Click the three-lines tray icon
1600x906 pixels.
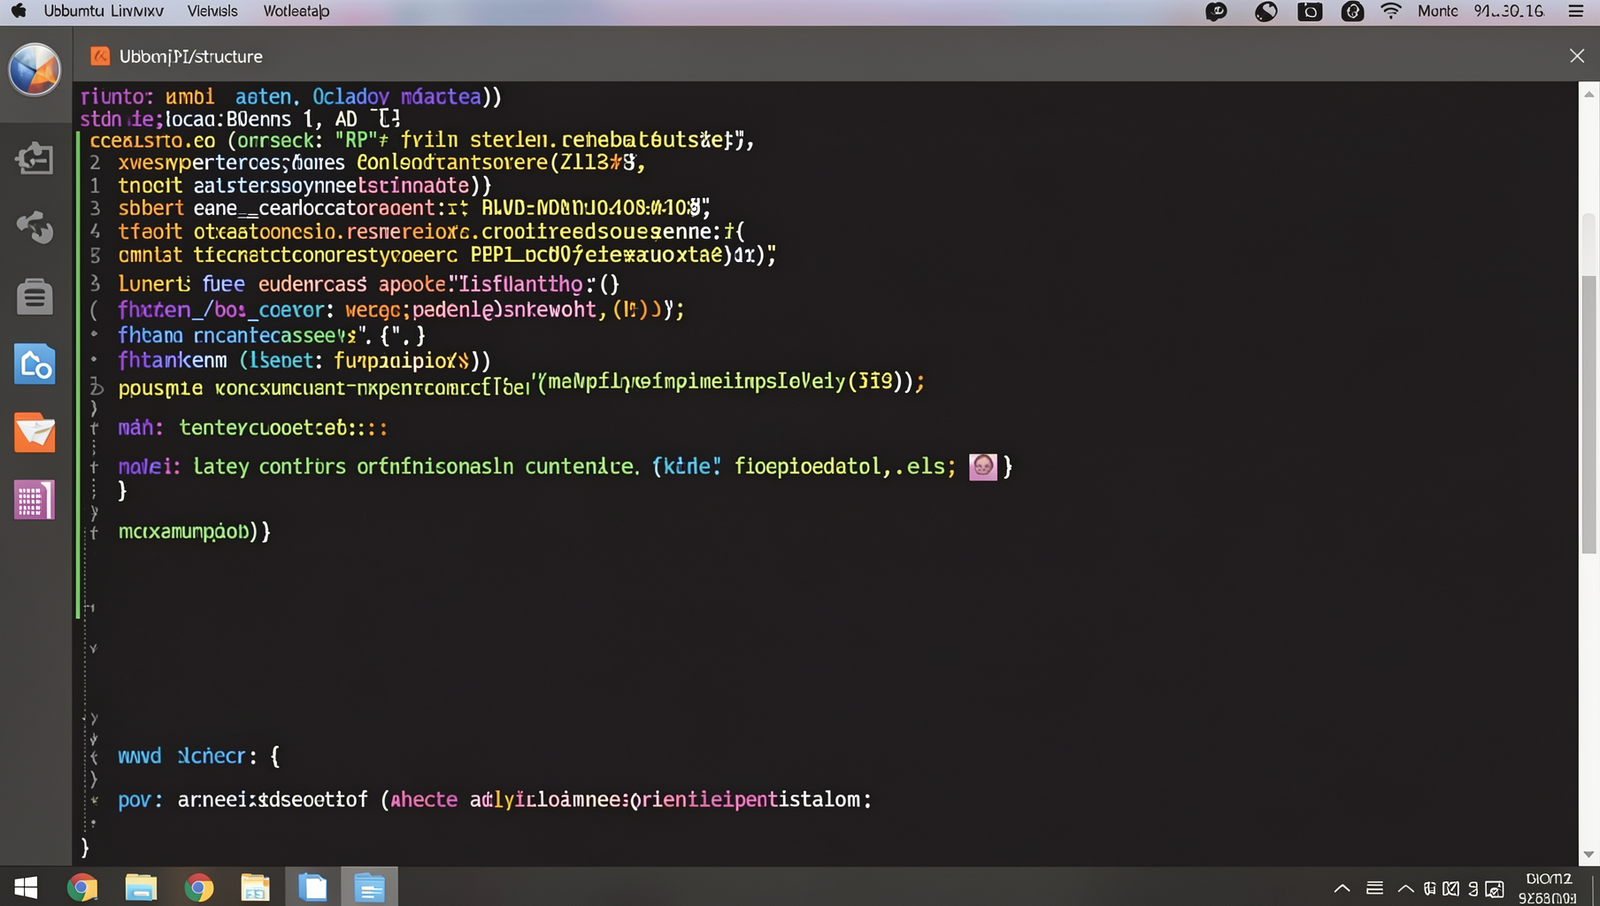1375,888
